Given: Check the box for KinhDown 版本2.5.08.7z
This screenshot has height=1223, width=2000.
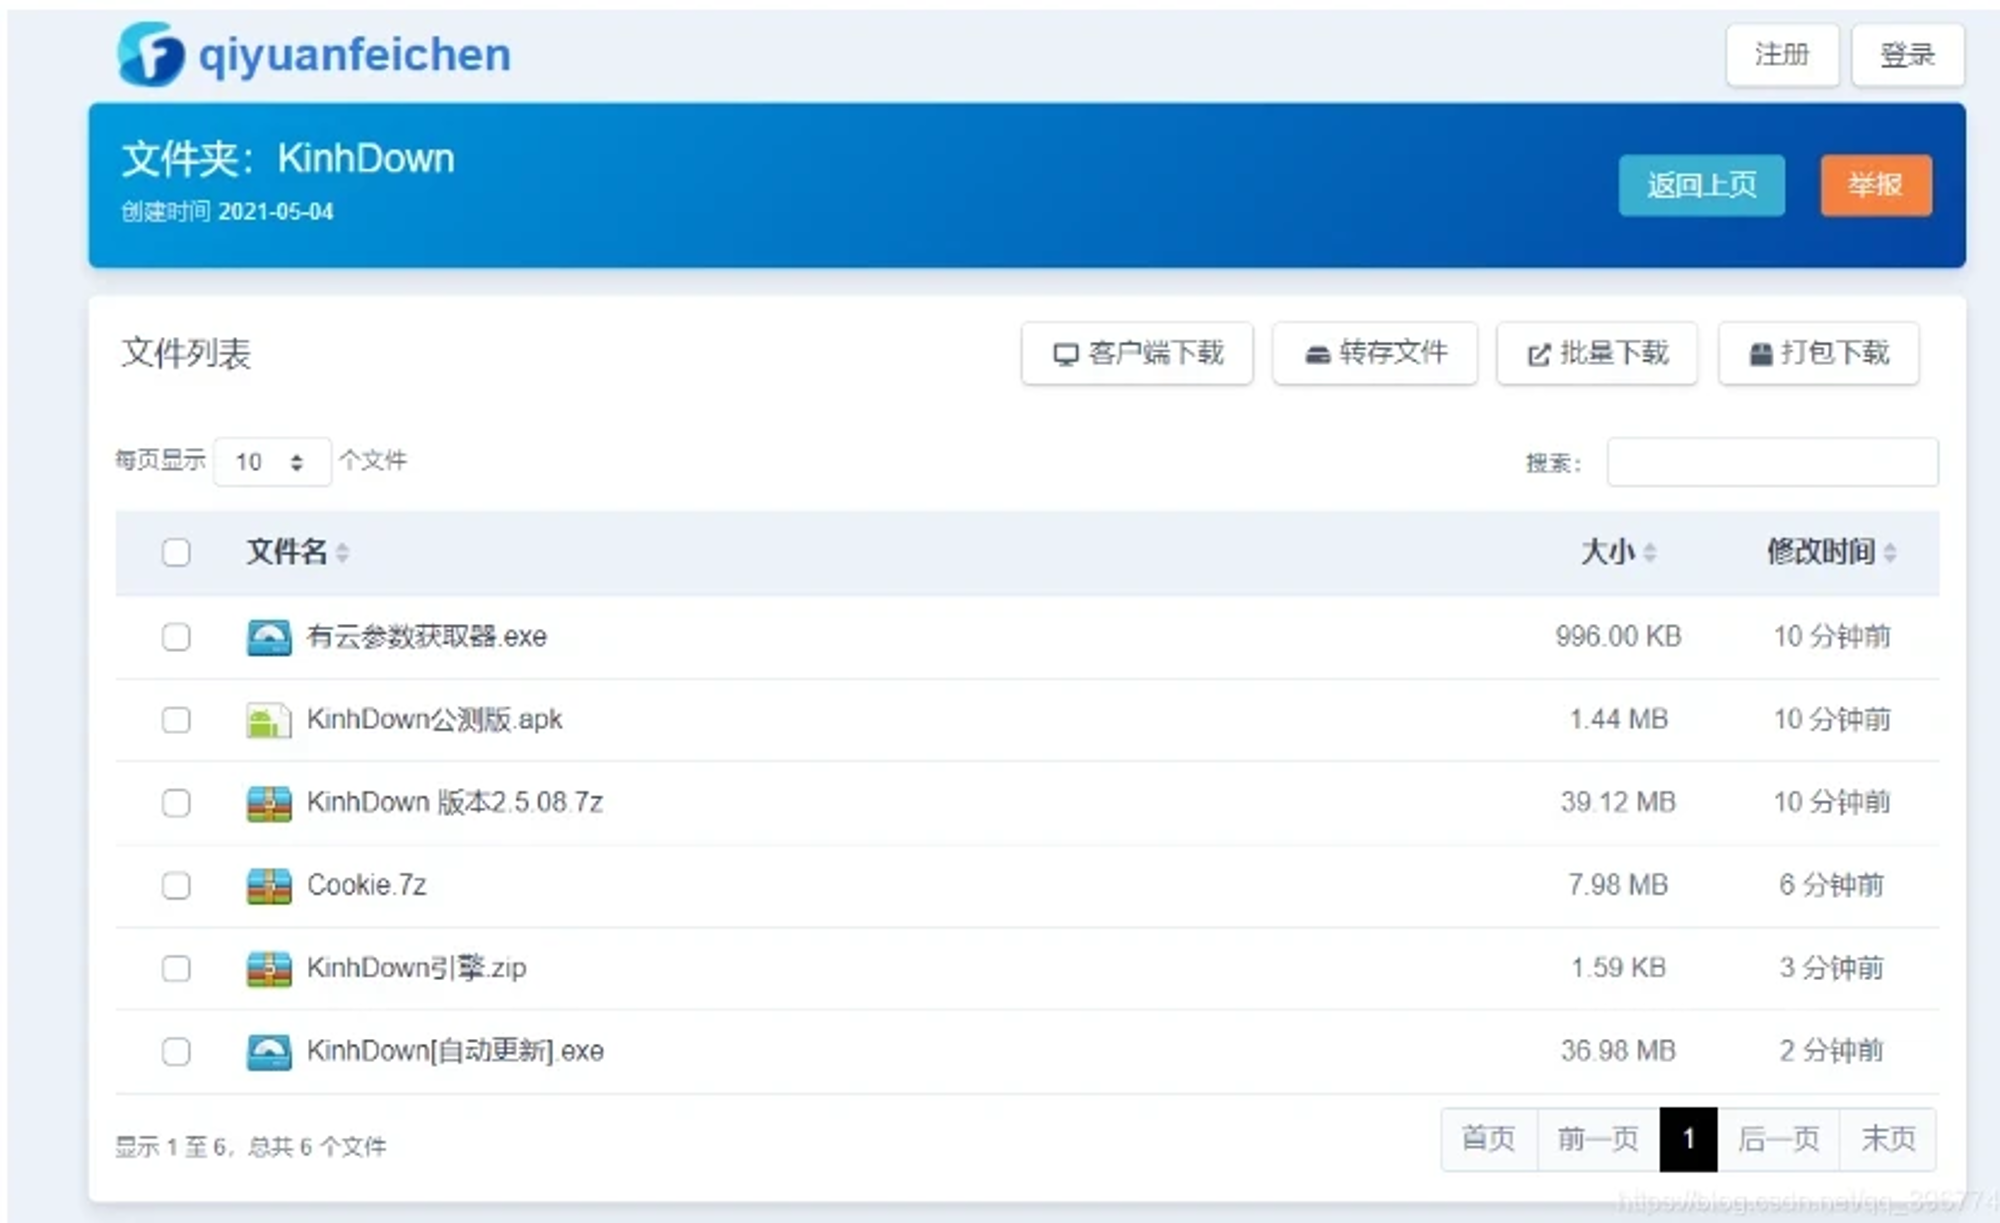Looking at the screenshot, I should click(x=176, y=803).
